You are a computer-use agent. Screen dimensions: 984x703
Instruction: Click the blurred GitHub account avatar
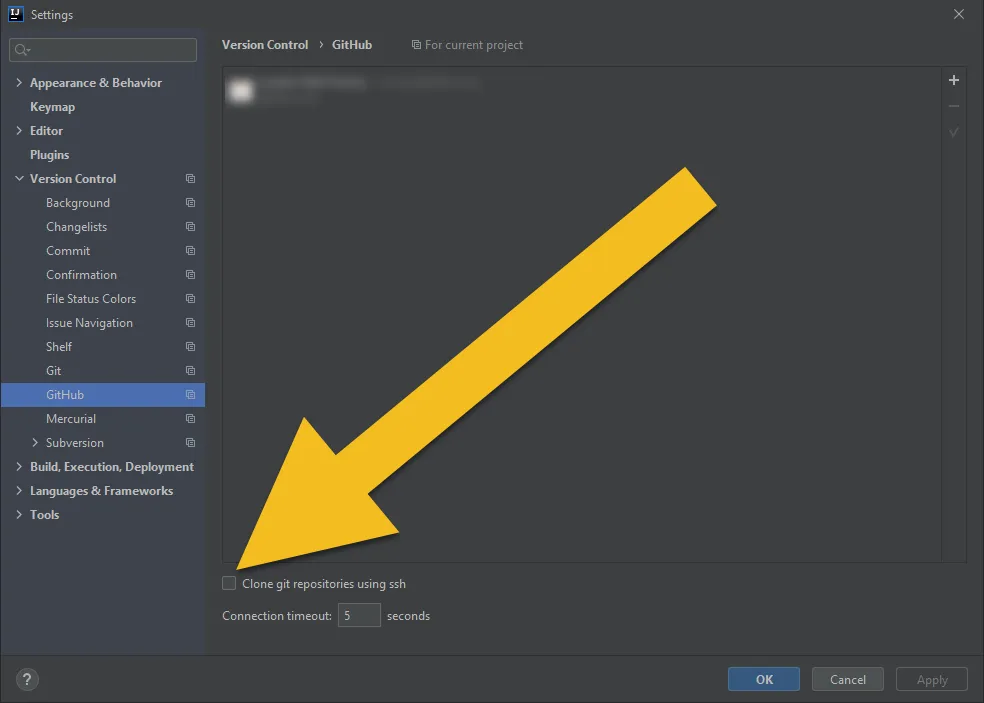click(240, 90)
